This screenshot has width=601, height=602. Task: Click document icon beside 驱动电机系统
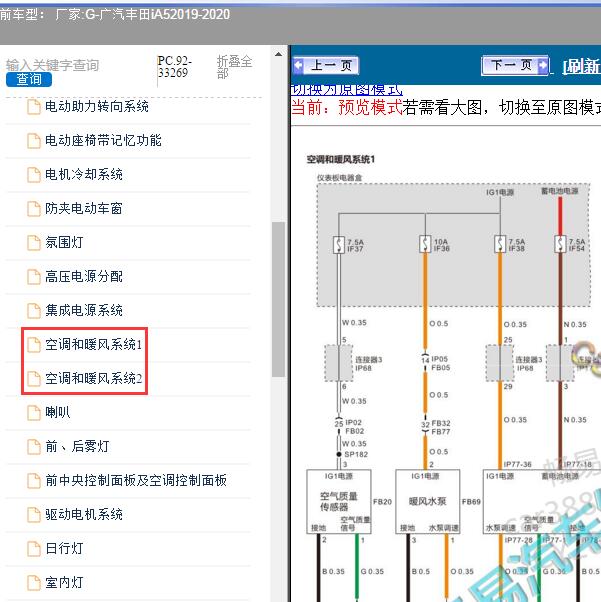click(34, 514)
